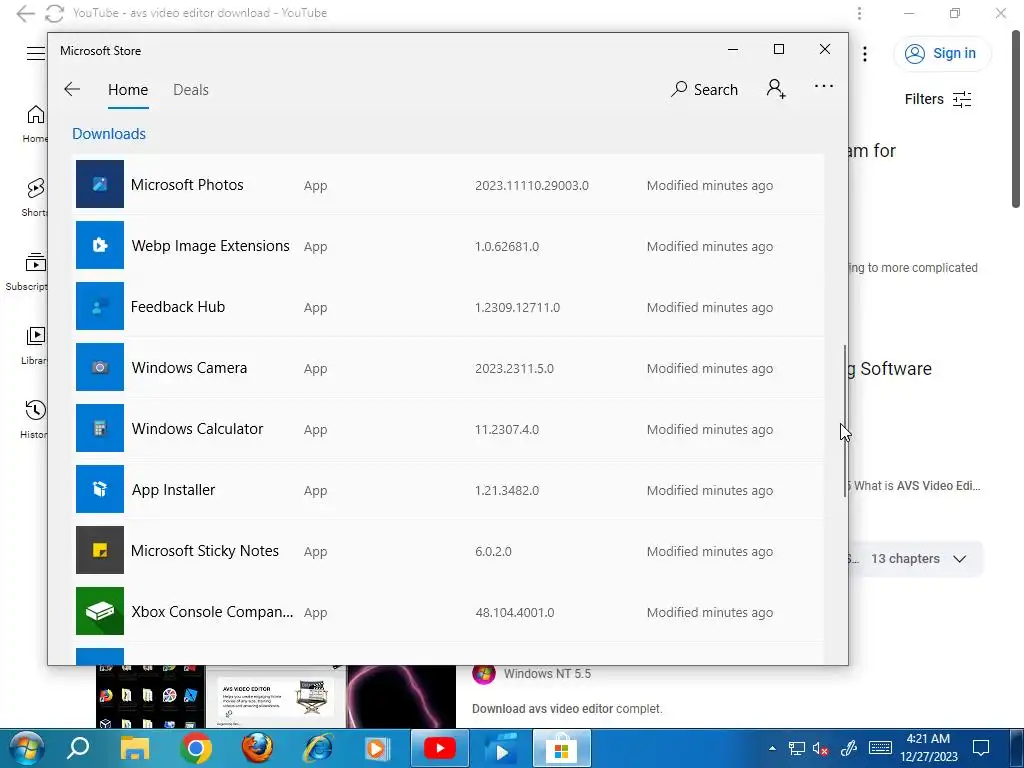Click the Xbox Console Companion icon
1024x768 pixels.
pyautogui.click(x=99, y=611)
